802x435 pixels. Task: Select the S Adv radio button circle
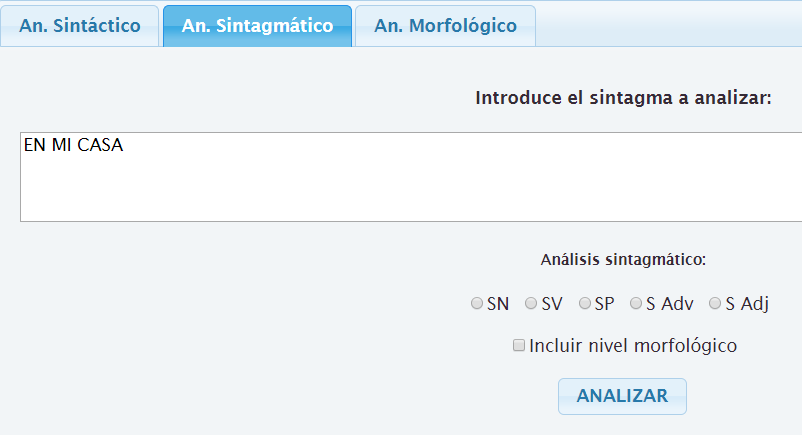coord(636,303)
